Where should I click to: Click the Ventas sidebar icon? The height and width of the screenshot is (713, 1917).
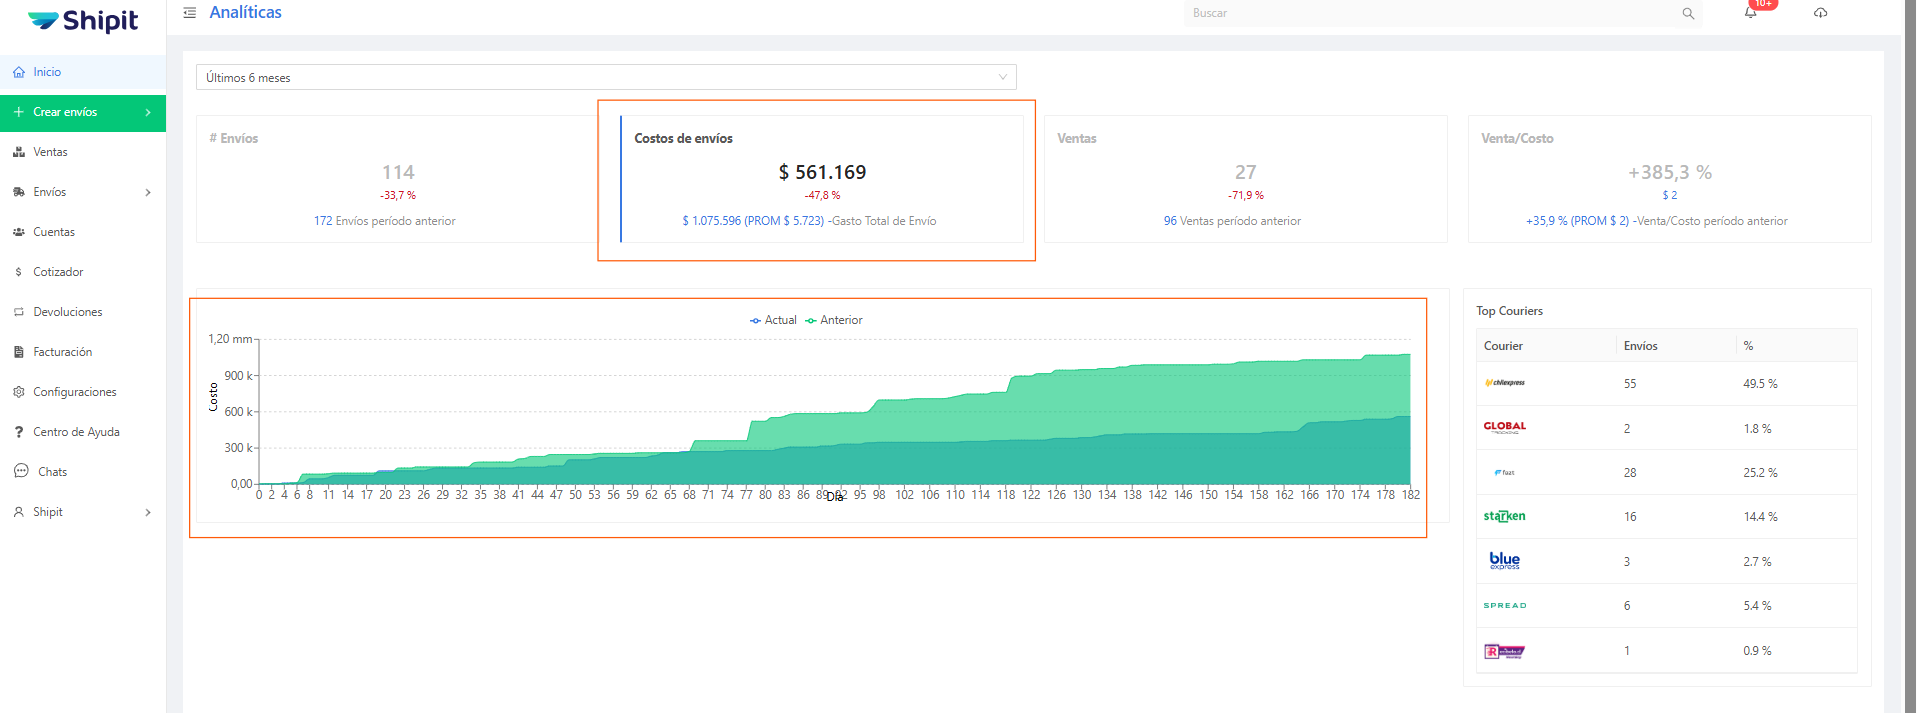pyautogui.click(x=19, y=152)
